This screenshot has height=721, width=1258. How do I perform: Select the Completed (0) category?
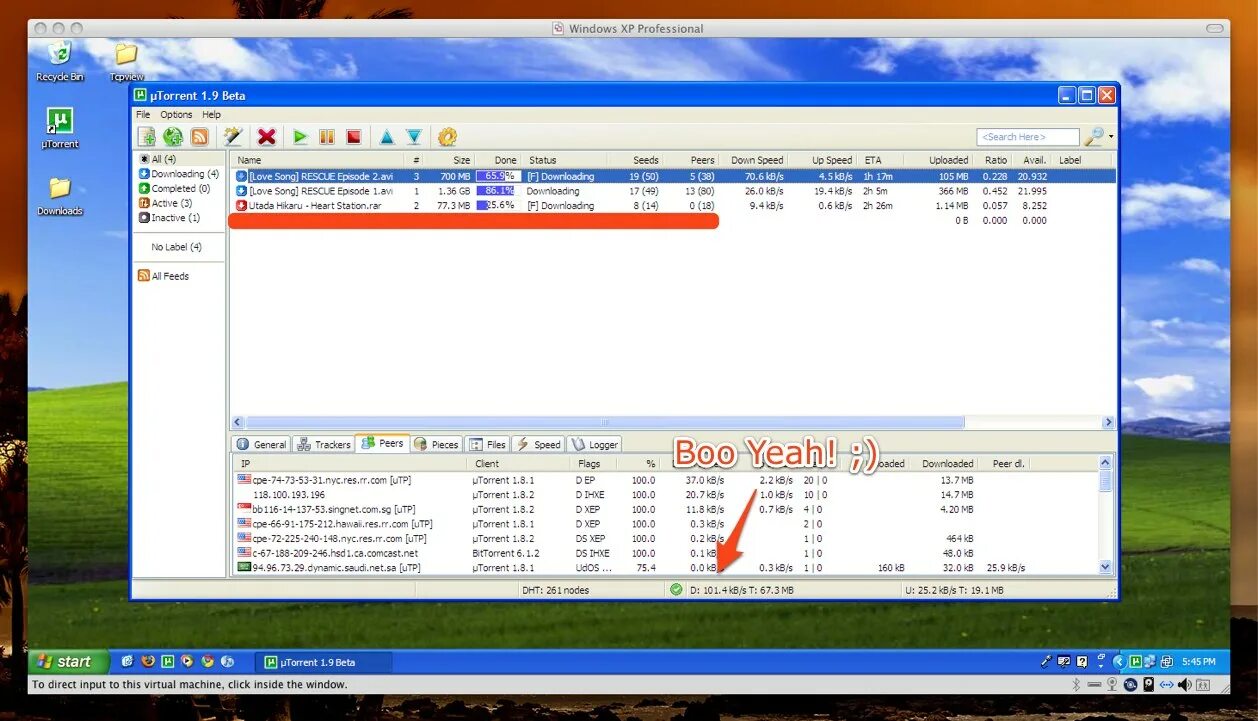click(174, 188)
